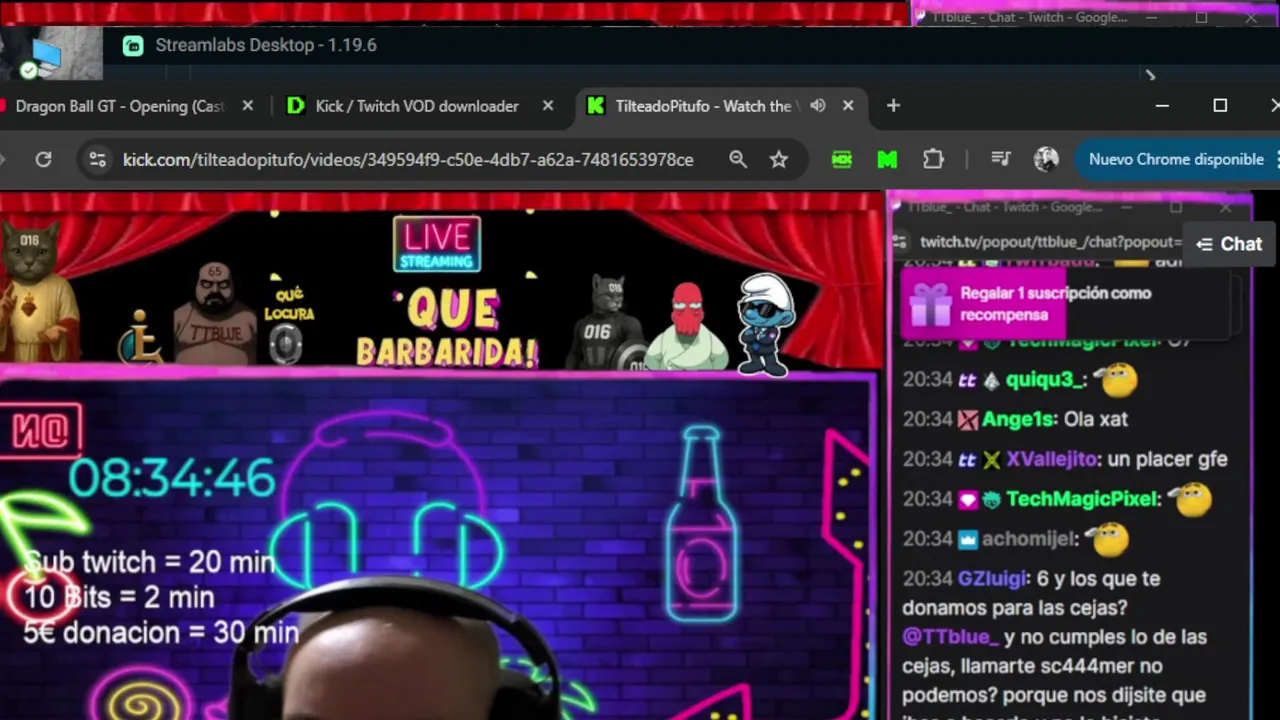Screen dimensions: 1280x720
Task: Click 'Ola xat' chat message
Action: [1096, 419]
